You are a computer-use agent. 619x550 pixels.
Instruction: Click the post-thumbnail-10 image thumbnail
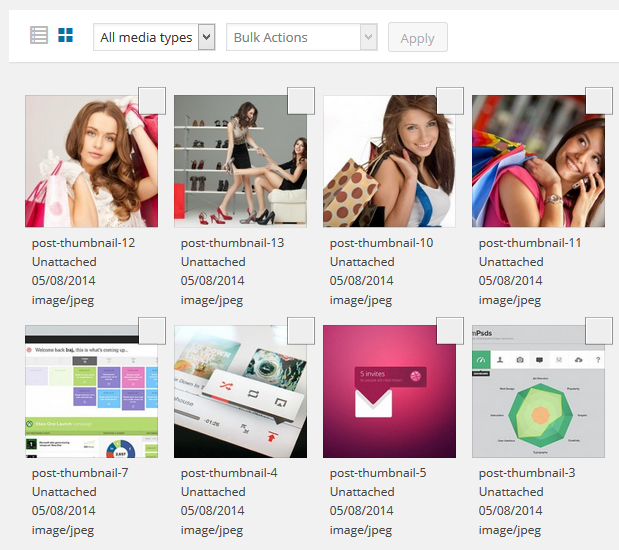coord(389,165)
